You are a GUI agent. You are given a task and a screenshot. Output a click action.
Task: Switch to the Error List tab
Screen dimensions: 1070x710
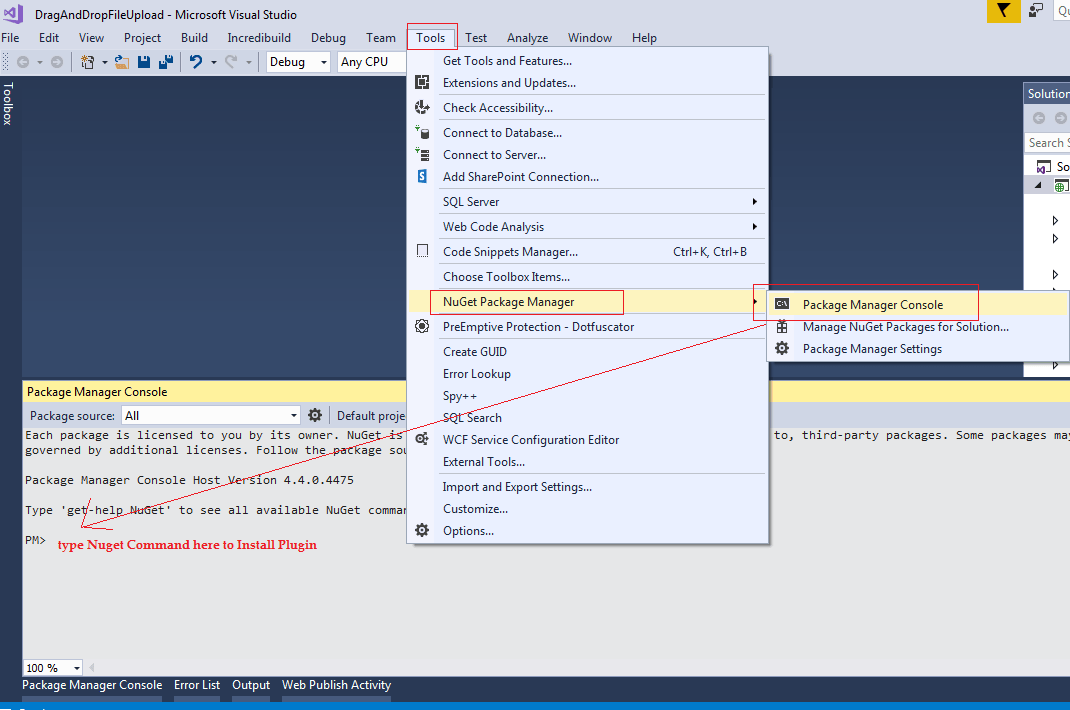coord(197,685)
